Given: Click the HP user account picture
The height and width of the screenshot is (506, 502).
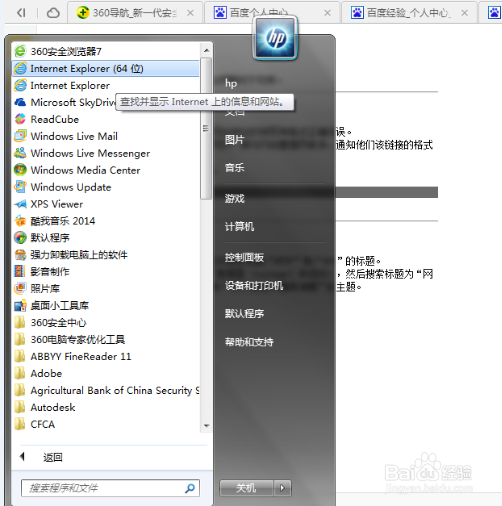Looking at the screenshot, I should click(x=275, y=38).
